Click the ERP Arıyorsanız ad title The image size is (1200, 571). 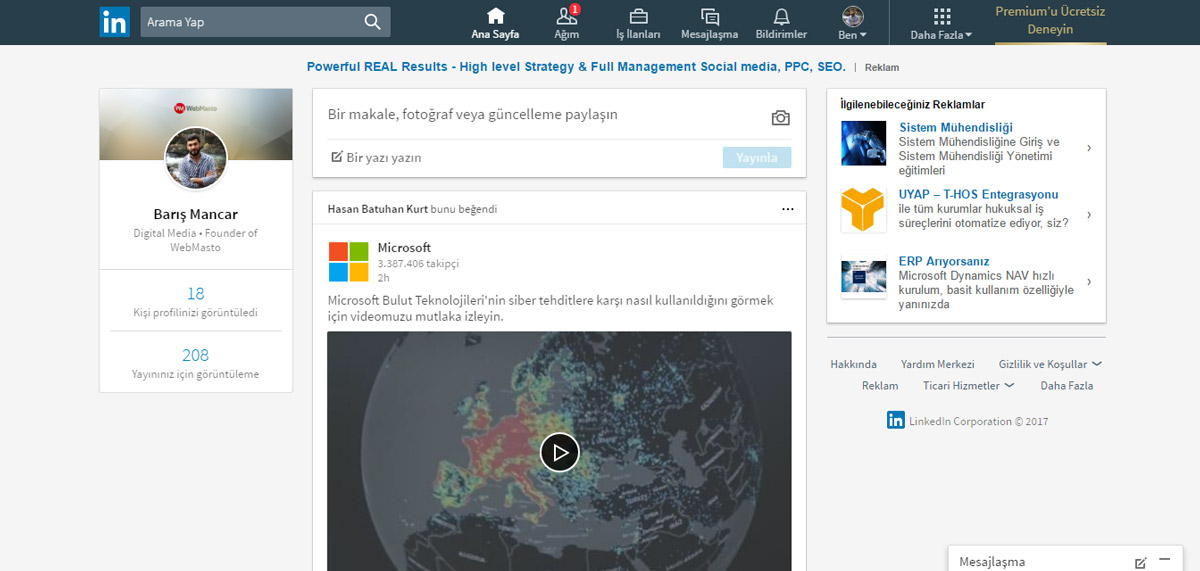(944, 261)
